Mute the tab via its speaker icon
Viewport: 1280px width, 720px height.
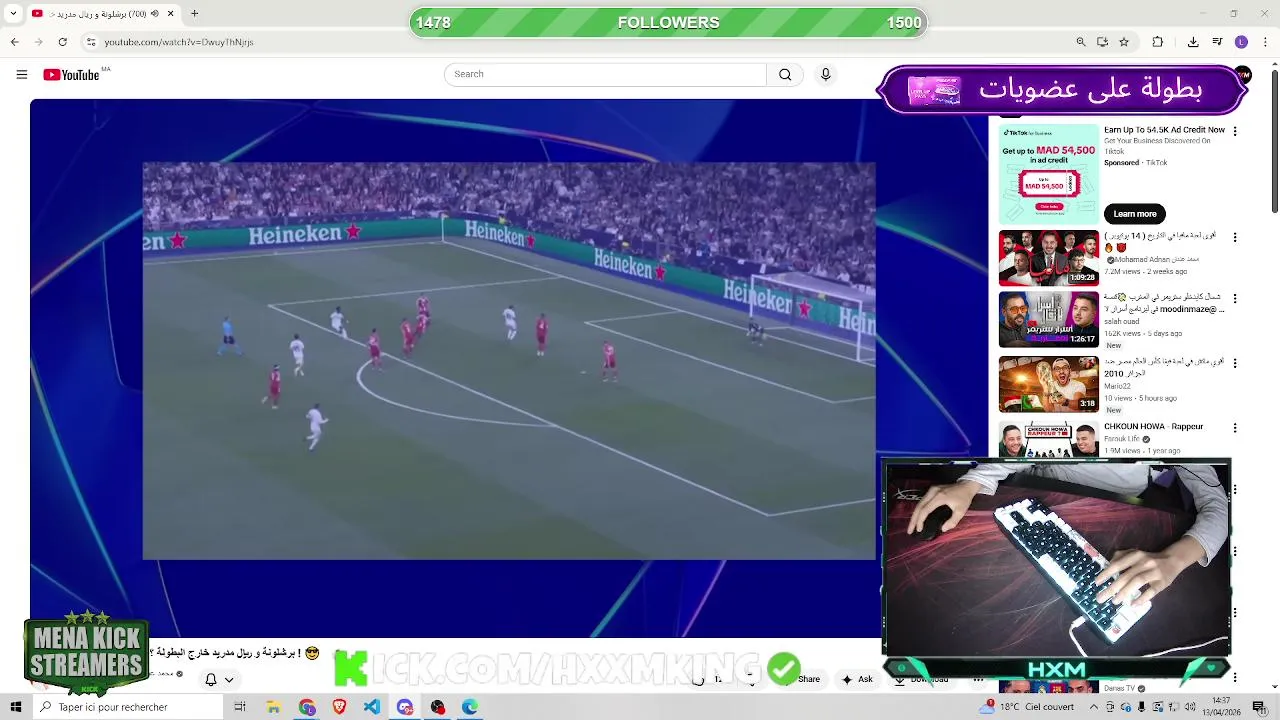tap(154, 14)
